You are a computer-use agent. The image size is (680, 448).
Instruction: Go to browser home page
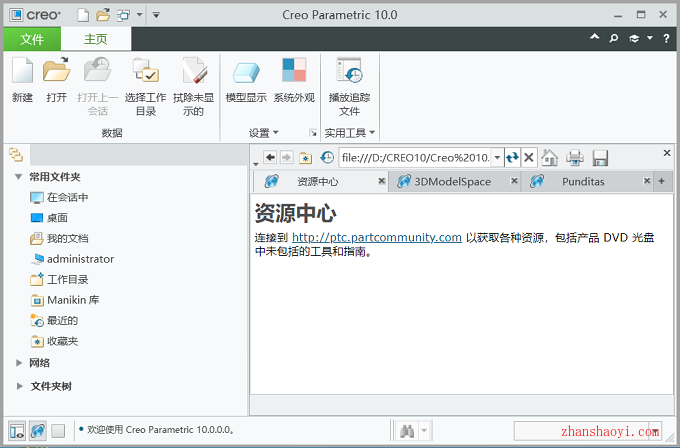pyautogui.click(x=550, y=157)
